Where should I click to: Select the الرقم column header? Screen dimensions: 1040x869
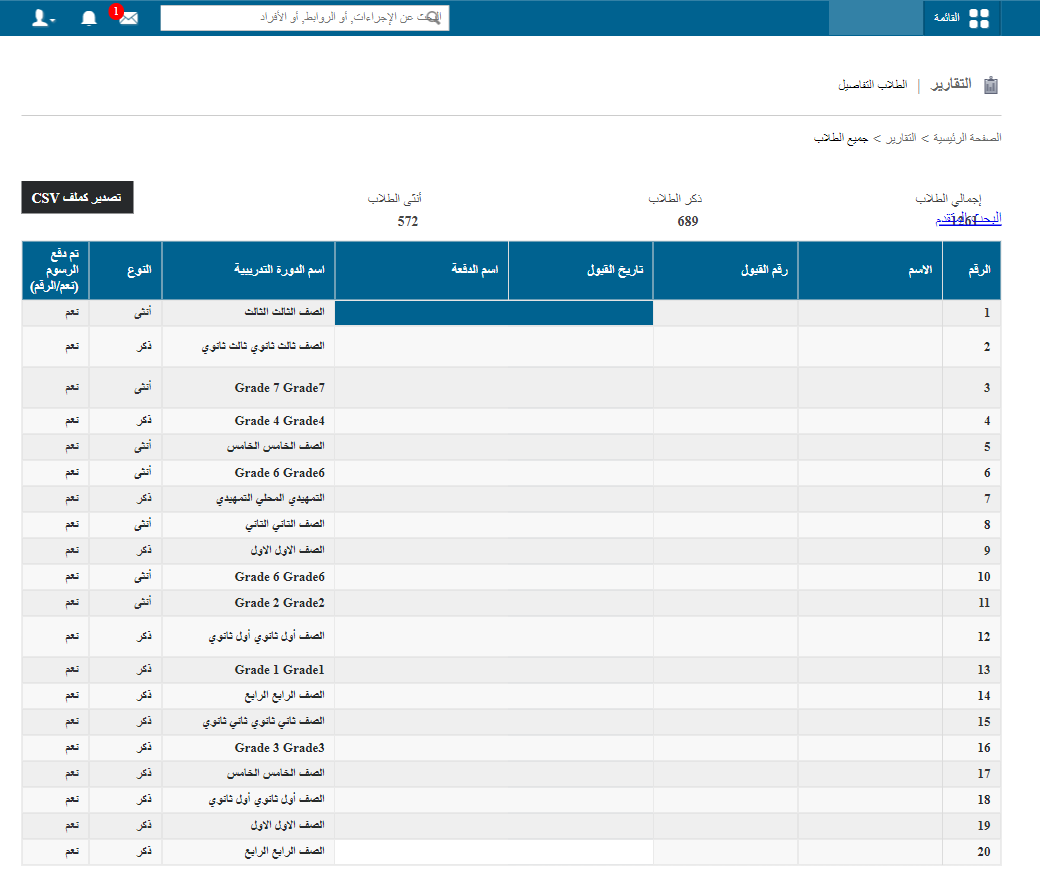(972, 271)
